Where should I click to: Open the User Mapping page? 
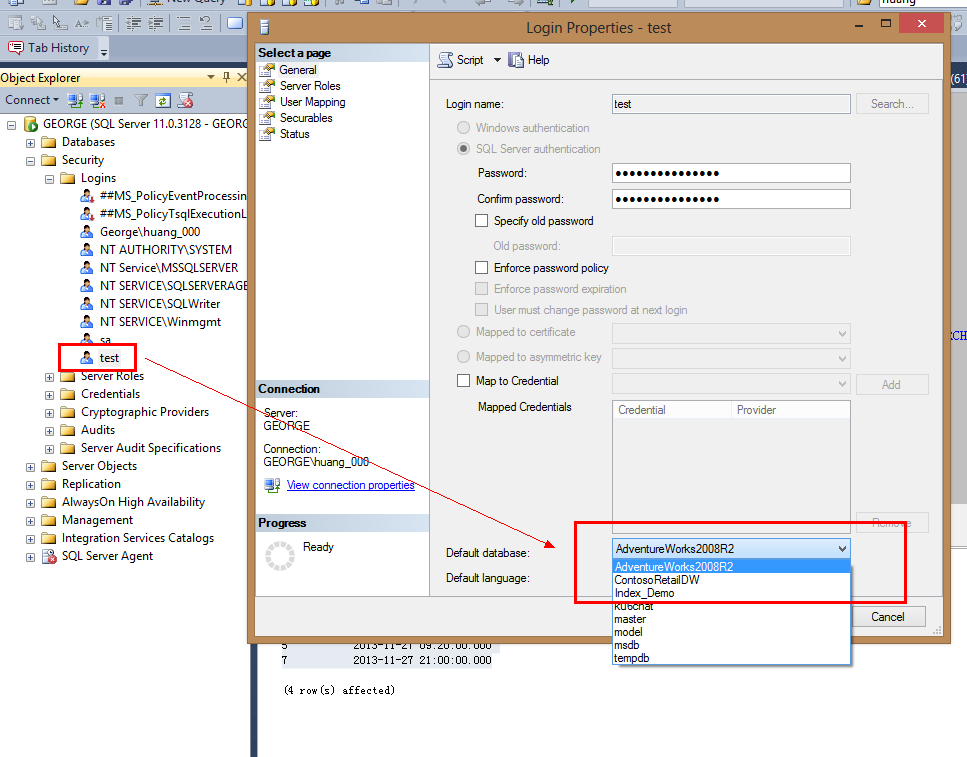pos(312,102)
